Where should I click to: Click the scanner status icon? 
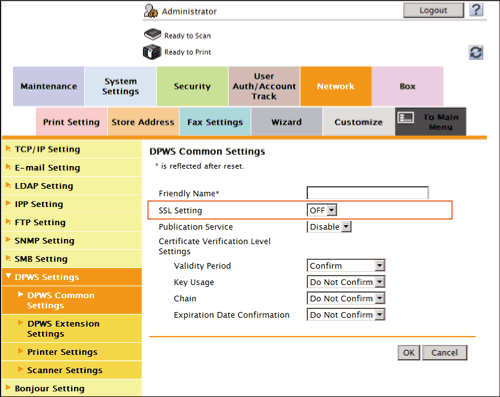(153, 34)
